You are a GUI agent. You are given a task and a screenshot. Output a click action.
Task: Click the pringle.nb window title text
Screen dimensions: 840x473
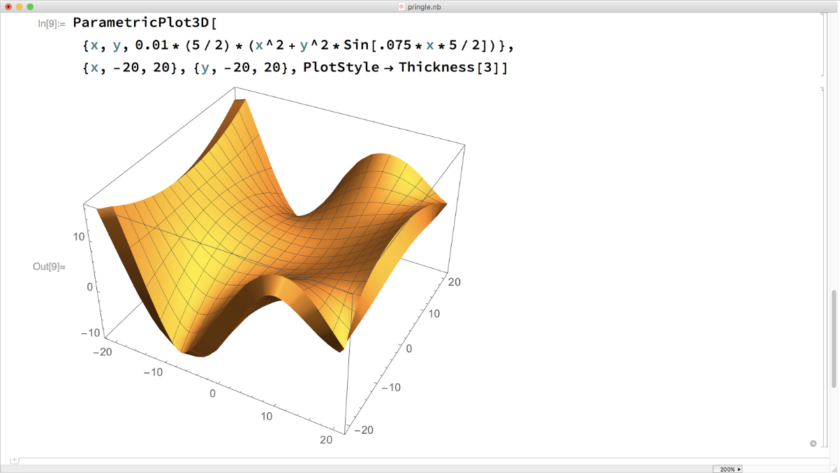[424, 7]
